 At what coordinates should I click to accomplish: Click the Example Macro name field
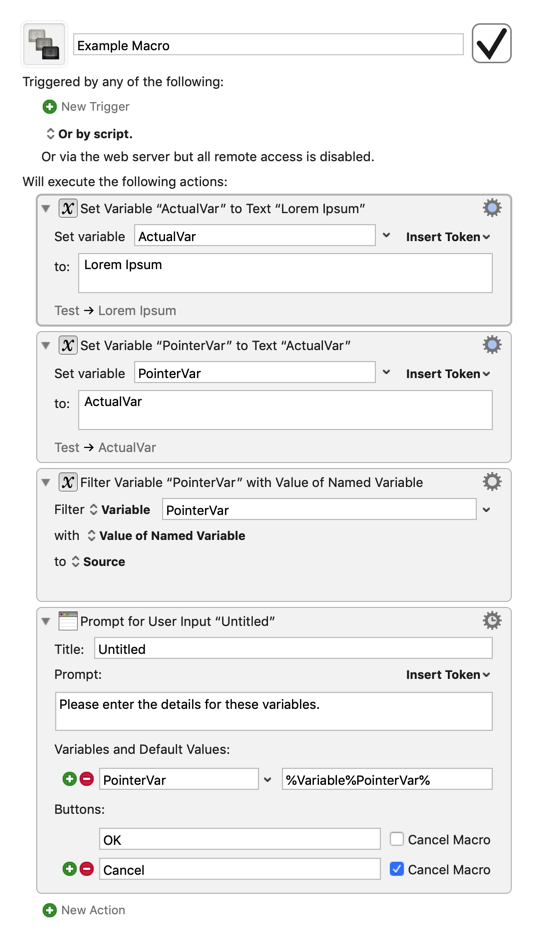tap(268, 45)
